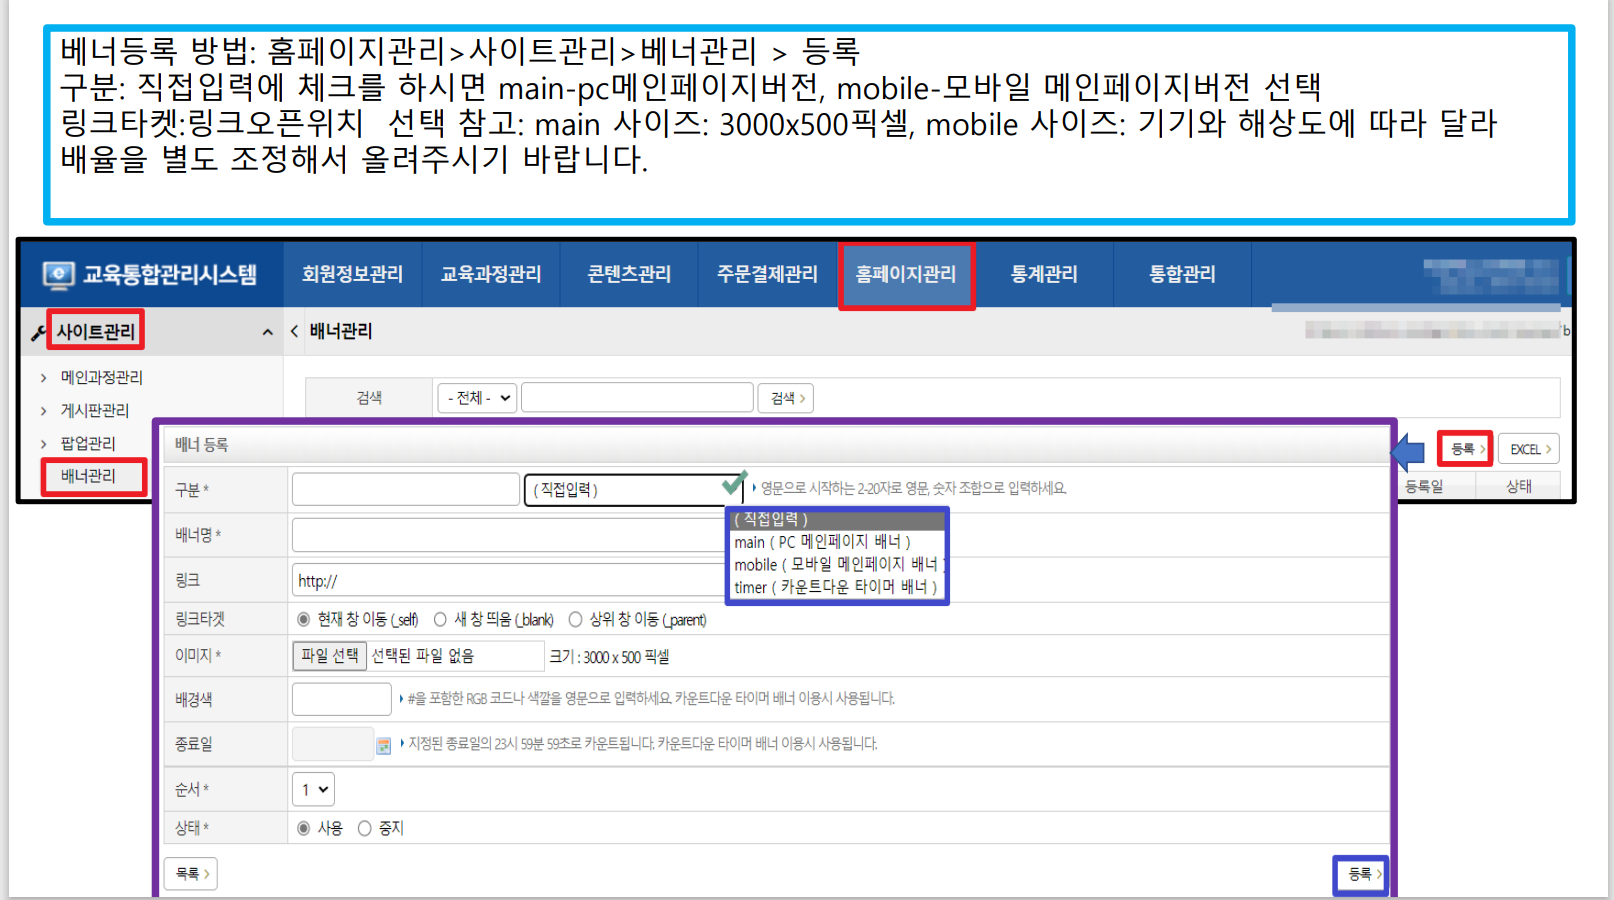Click the 배경색 color code field
This screenshot has width=1614, height=900.
coord(341,699)
